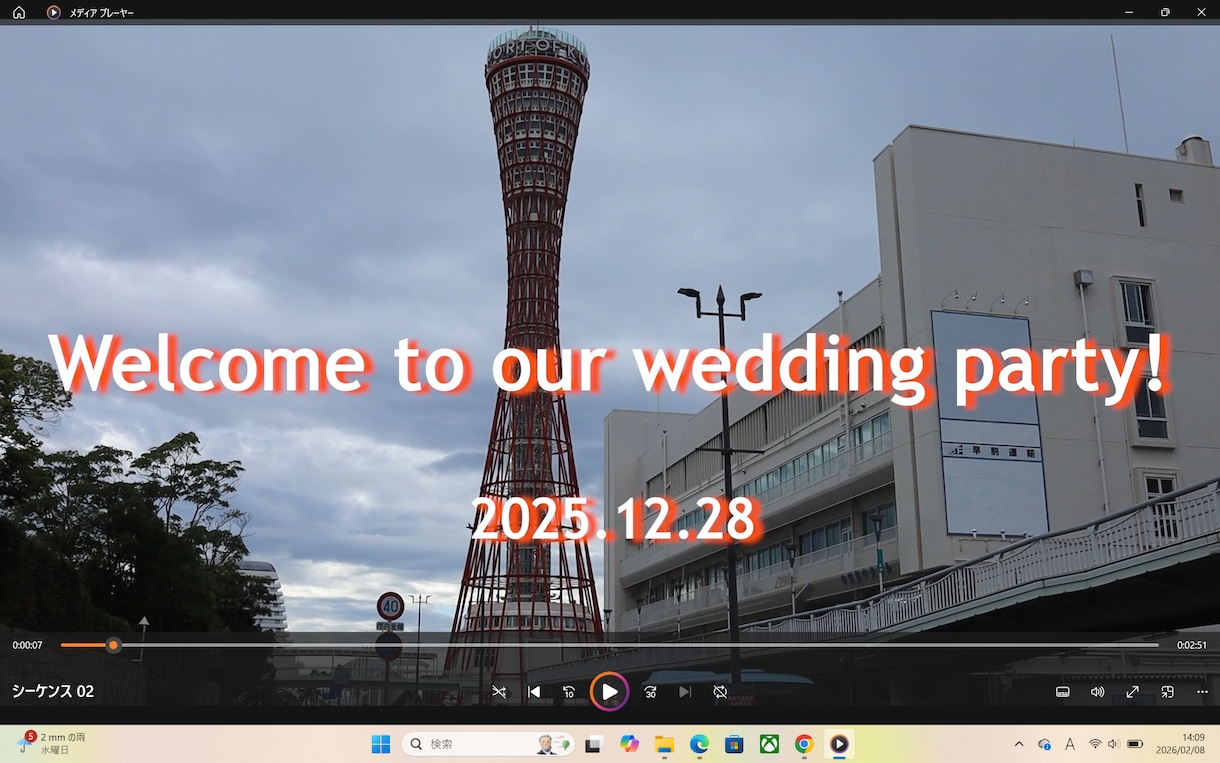Skip forward 30 seconds
The image size is (1220, 763).
651,692
